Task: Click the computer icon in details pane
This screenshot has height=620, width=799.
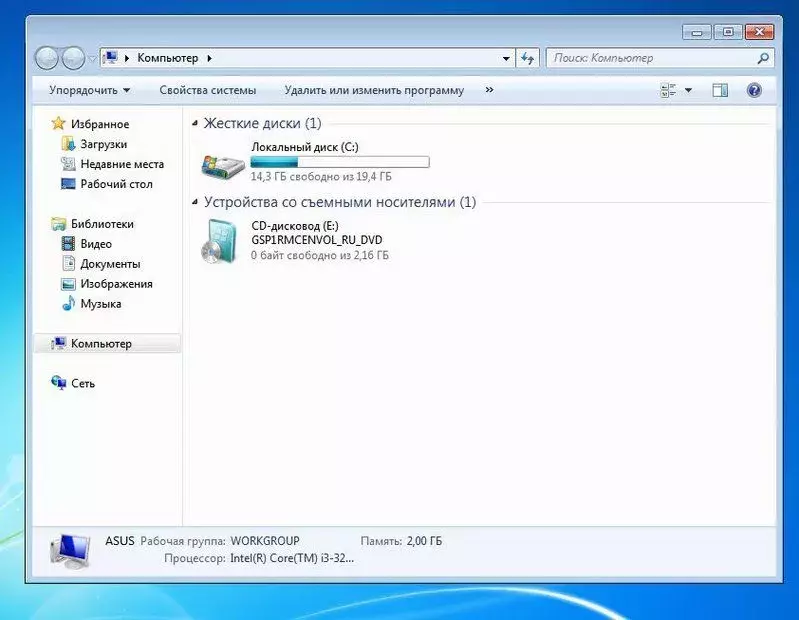Action: 70,552
